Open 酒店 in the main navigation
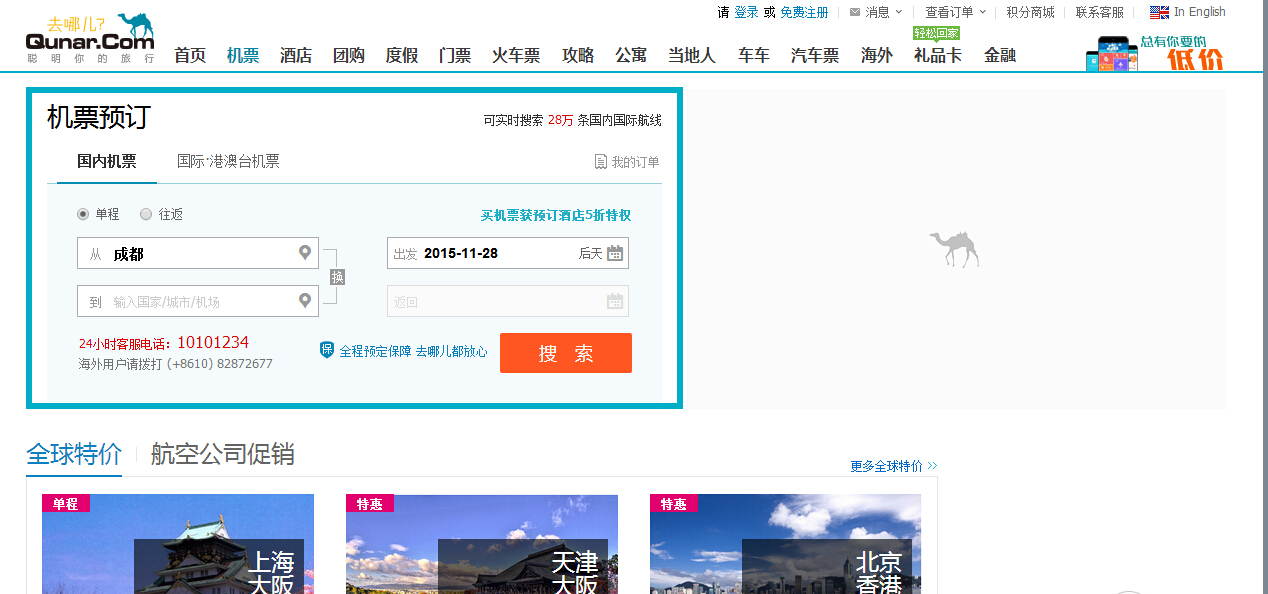The width and height of the screenshot is (1268, 594). [x=296, y=56]
